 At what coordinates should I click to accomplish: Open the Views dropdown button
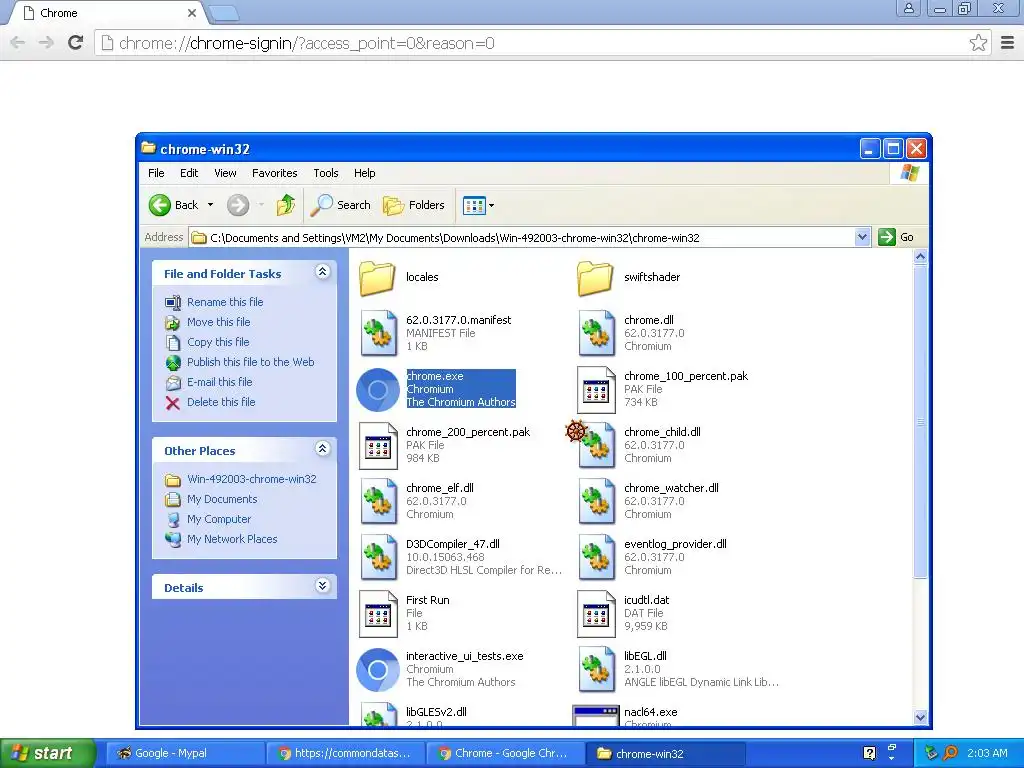[x=479, y=206]
